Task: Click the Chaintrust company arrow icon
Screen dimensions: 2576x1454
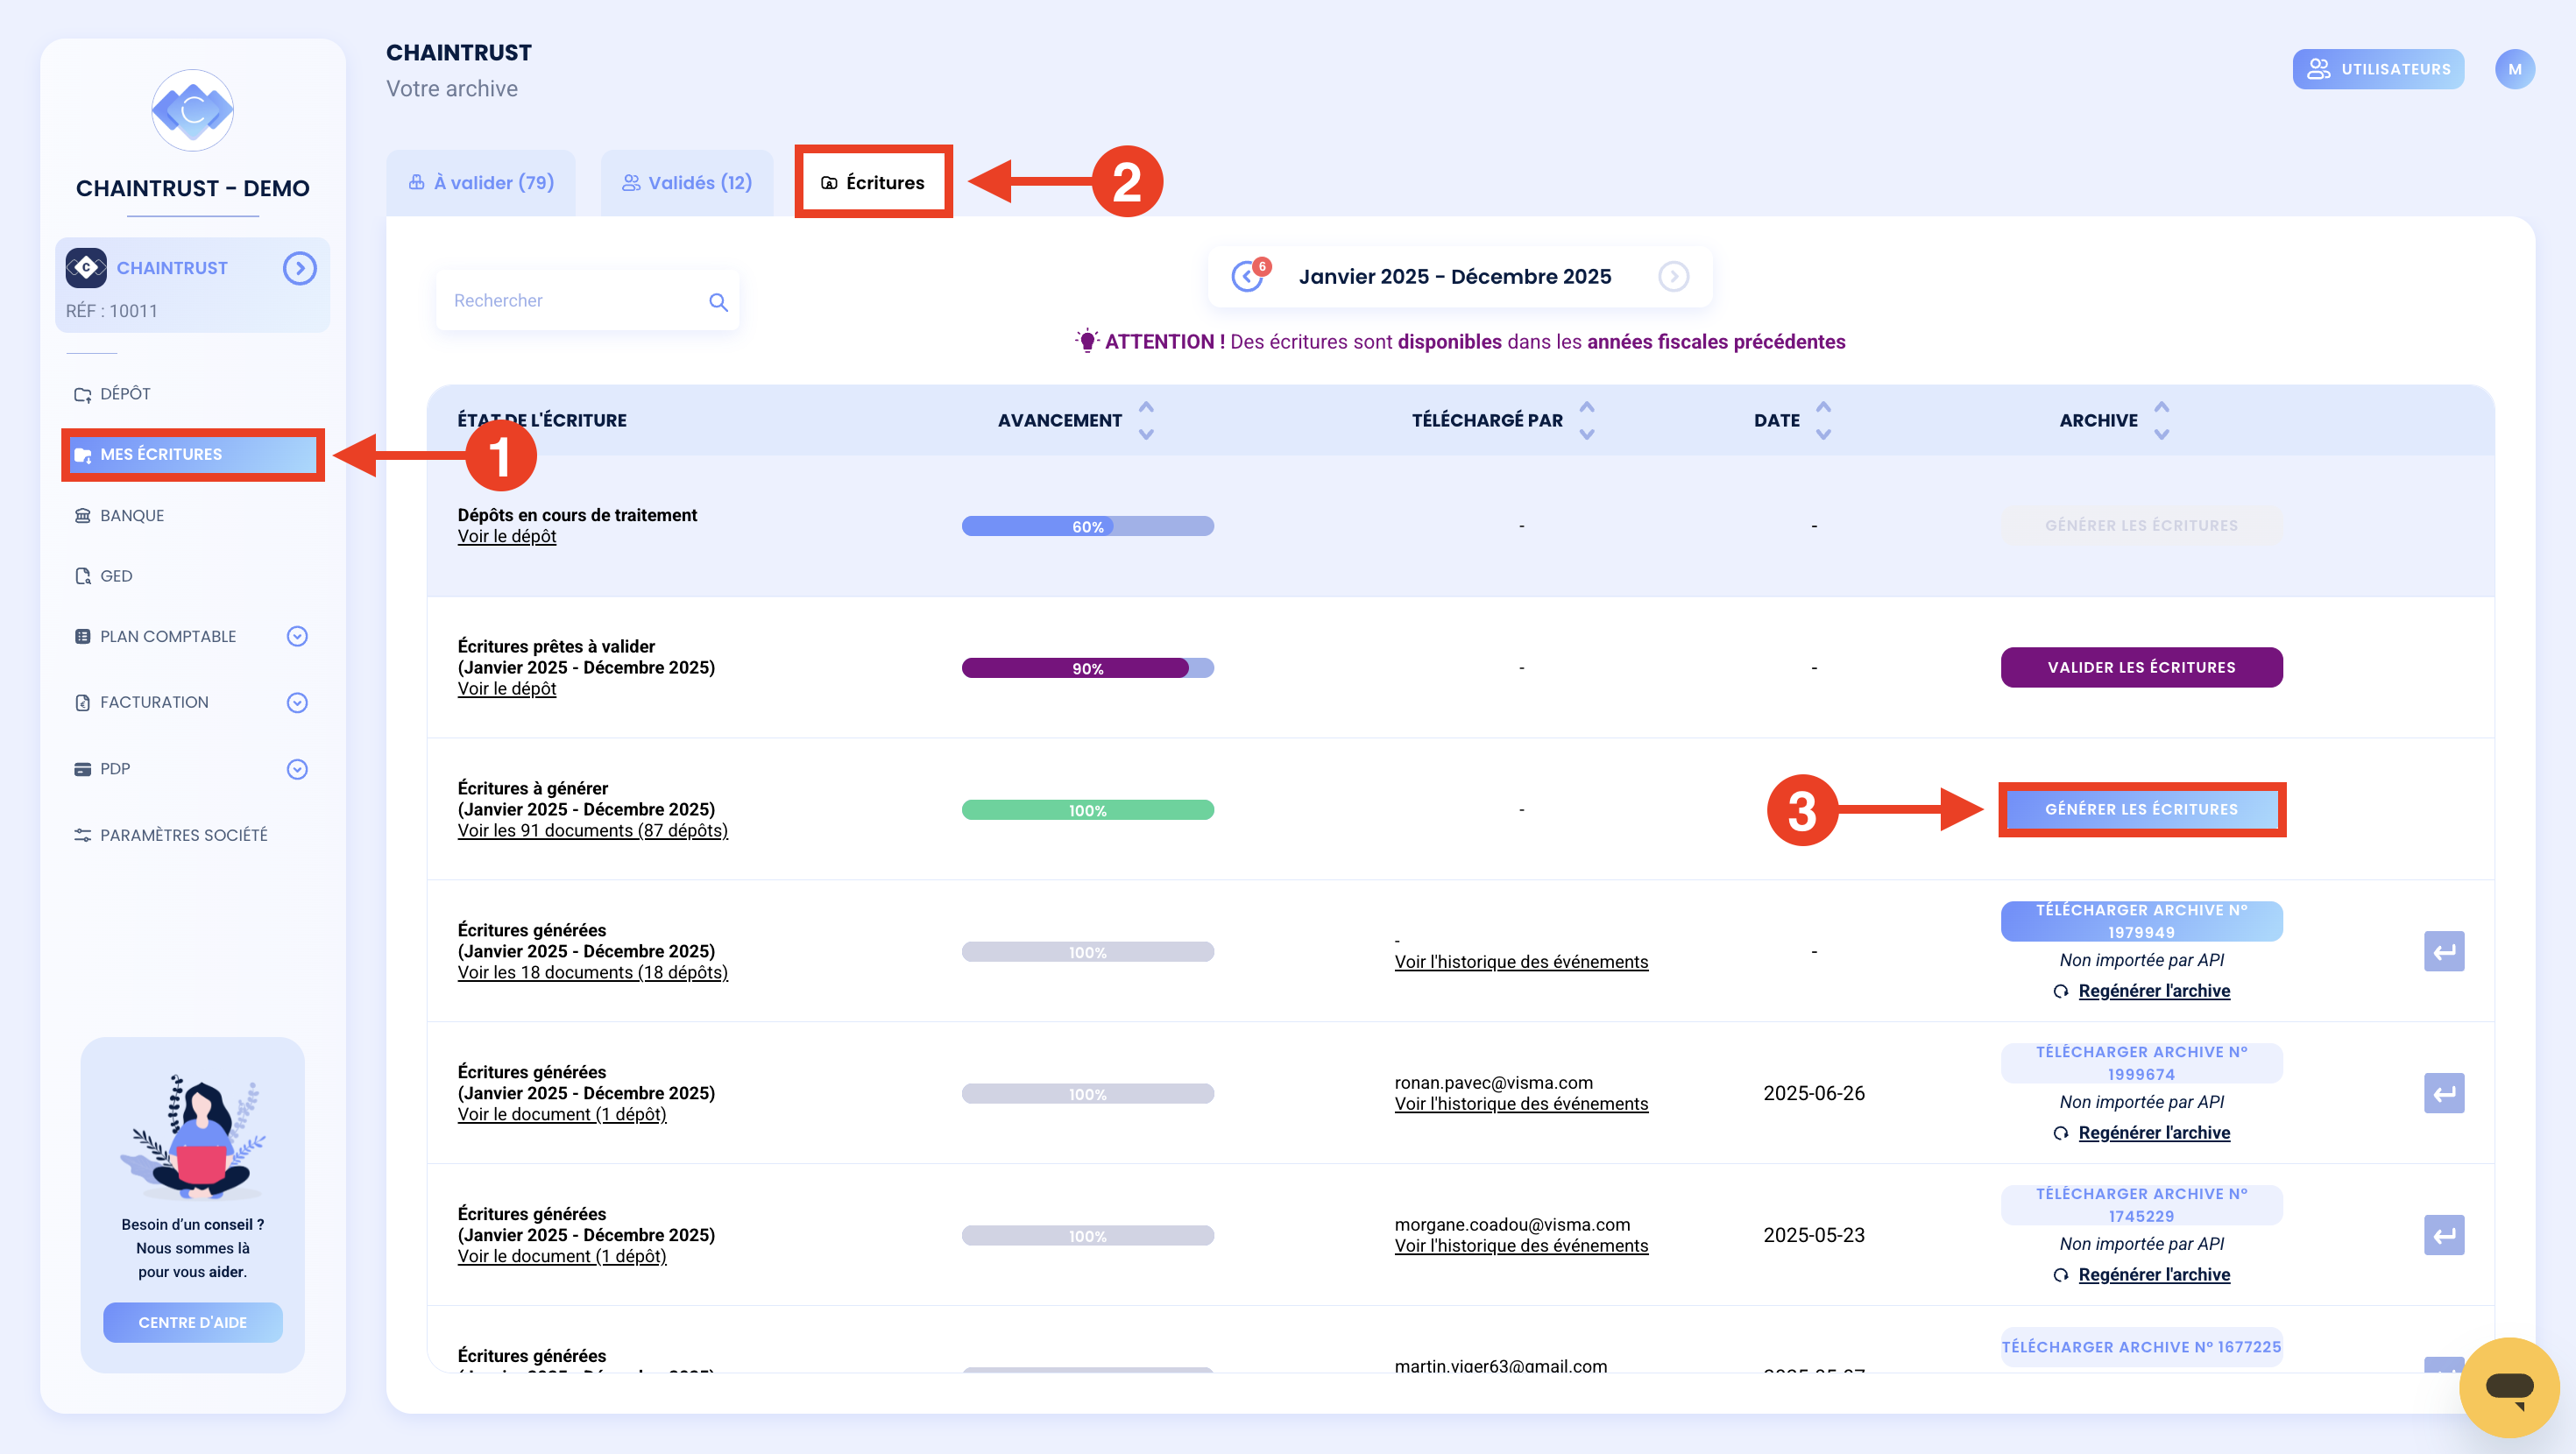Action: coord(299,268)
